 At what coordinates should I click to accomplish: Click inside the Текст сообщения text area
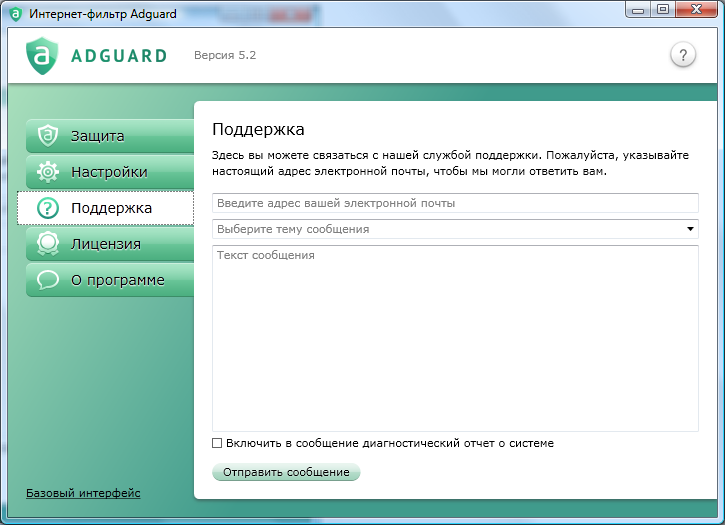[x=455, y=339]
